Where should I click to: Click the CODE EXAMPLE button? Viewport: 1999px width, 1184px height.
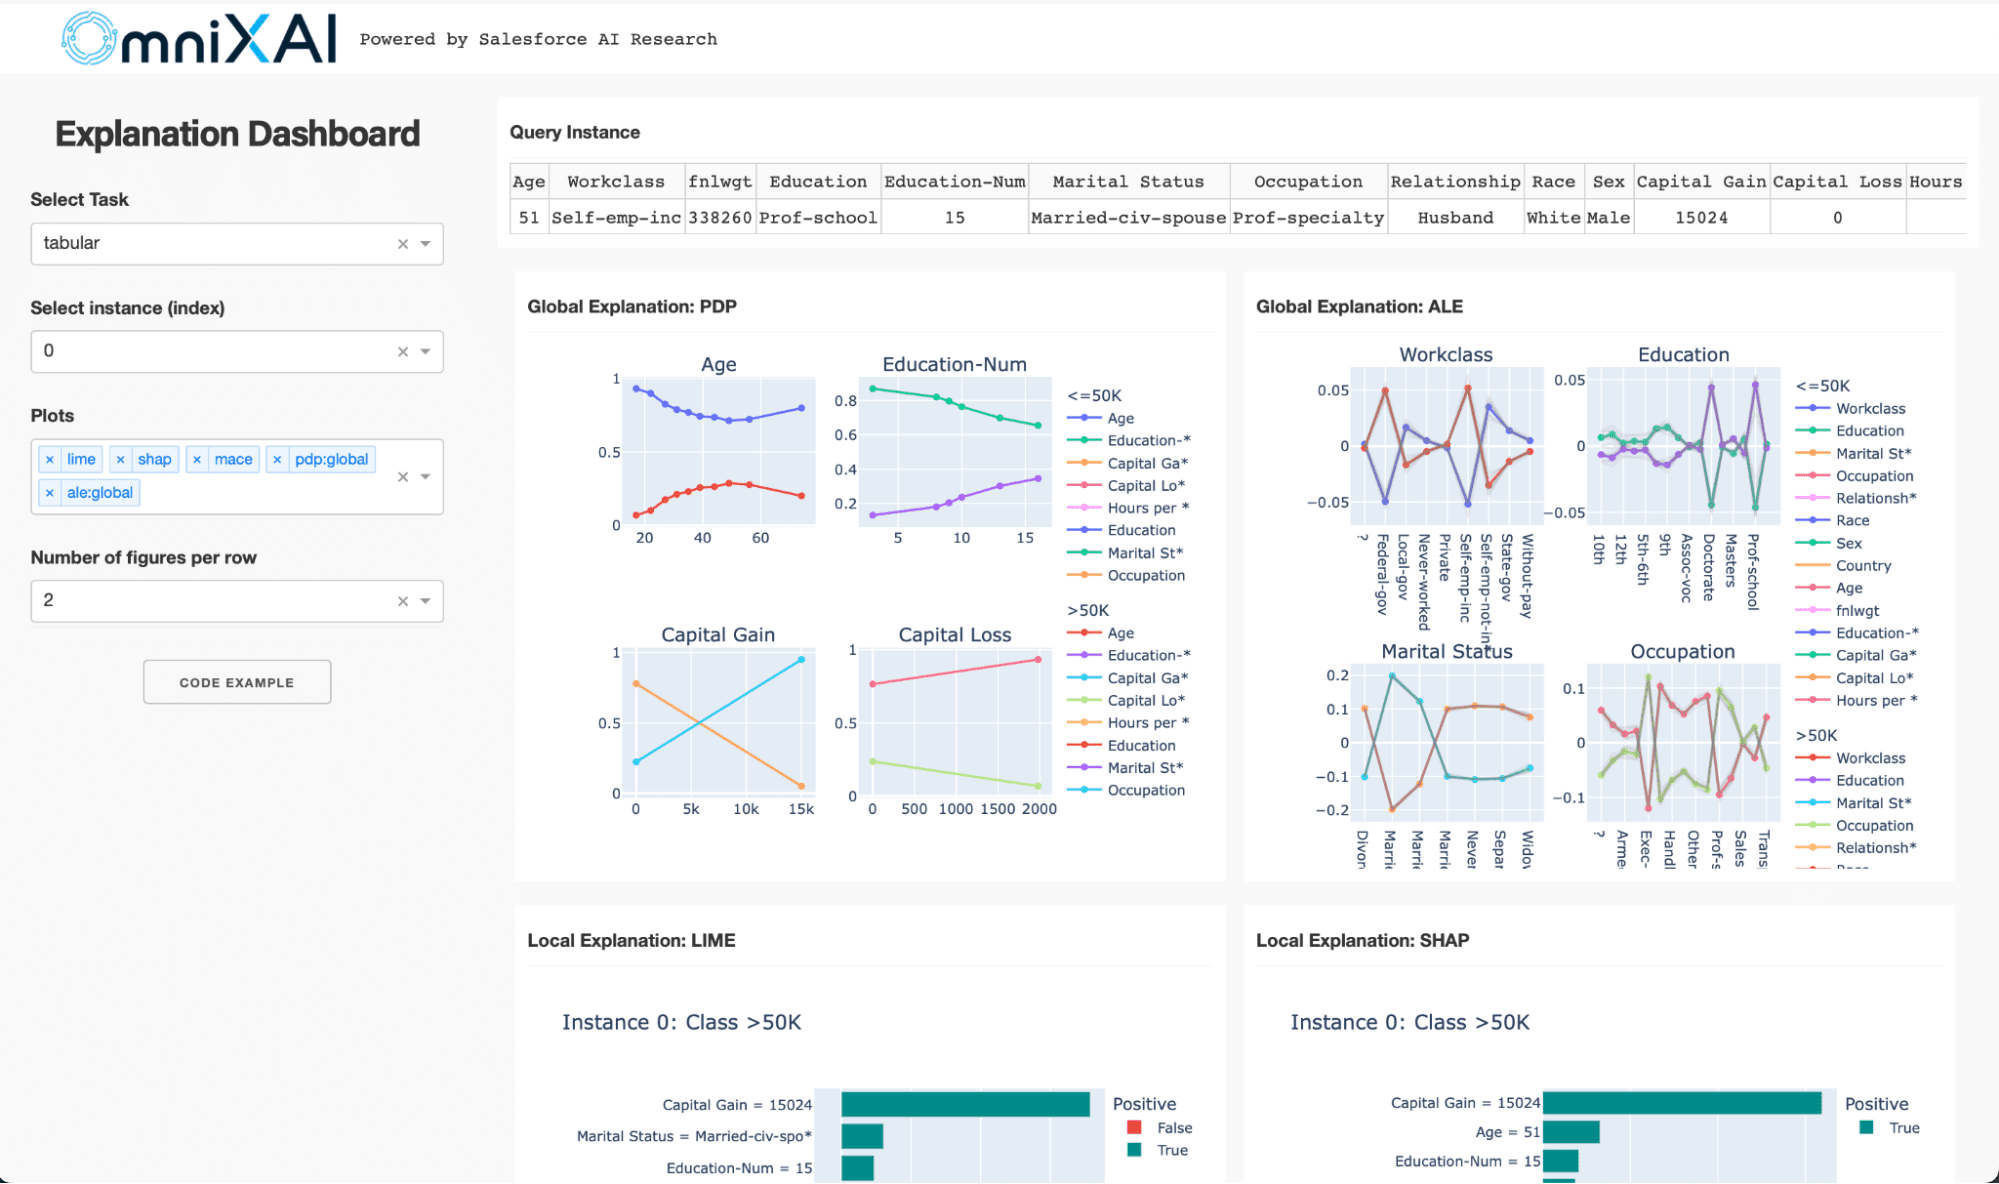coord(238,682)
